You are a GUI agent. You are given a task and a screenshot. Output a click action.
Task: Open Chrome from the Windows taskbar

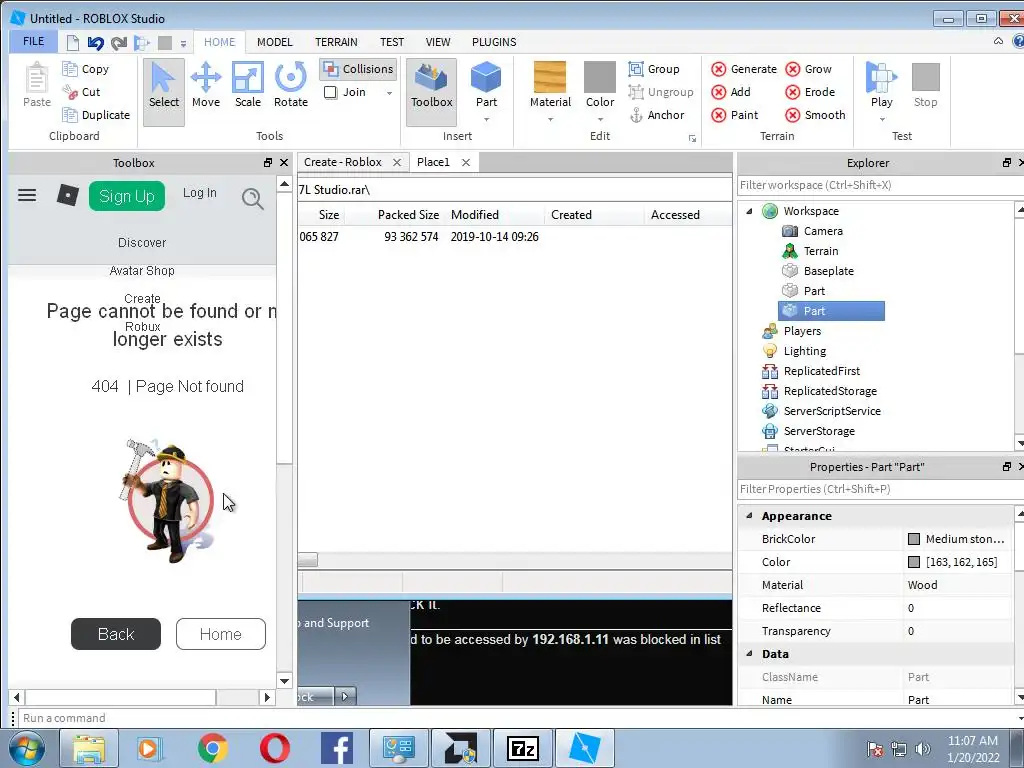(212, 748)
